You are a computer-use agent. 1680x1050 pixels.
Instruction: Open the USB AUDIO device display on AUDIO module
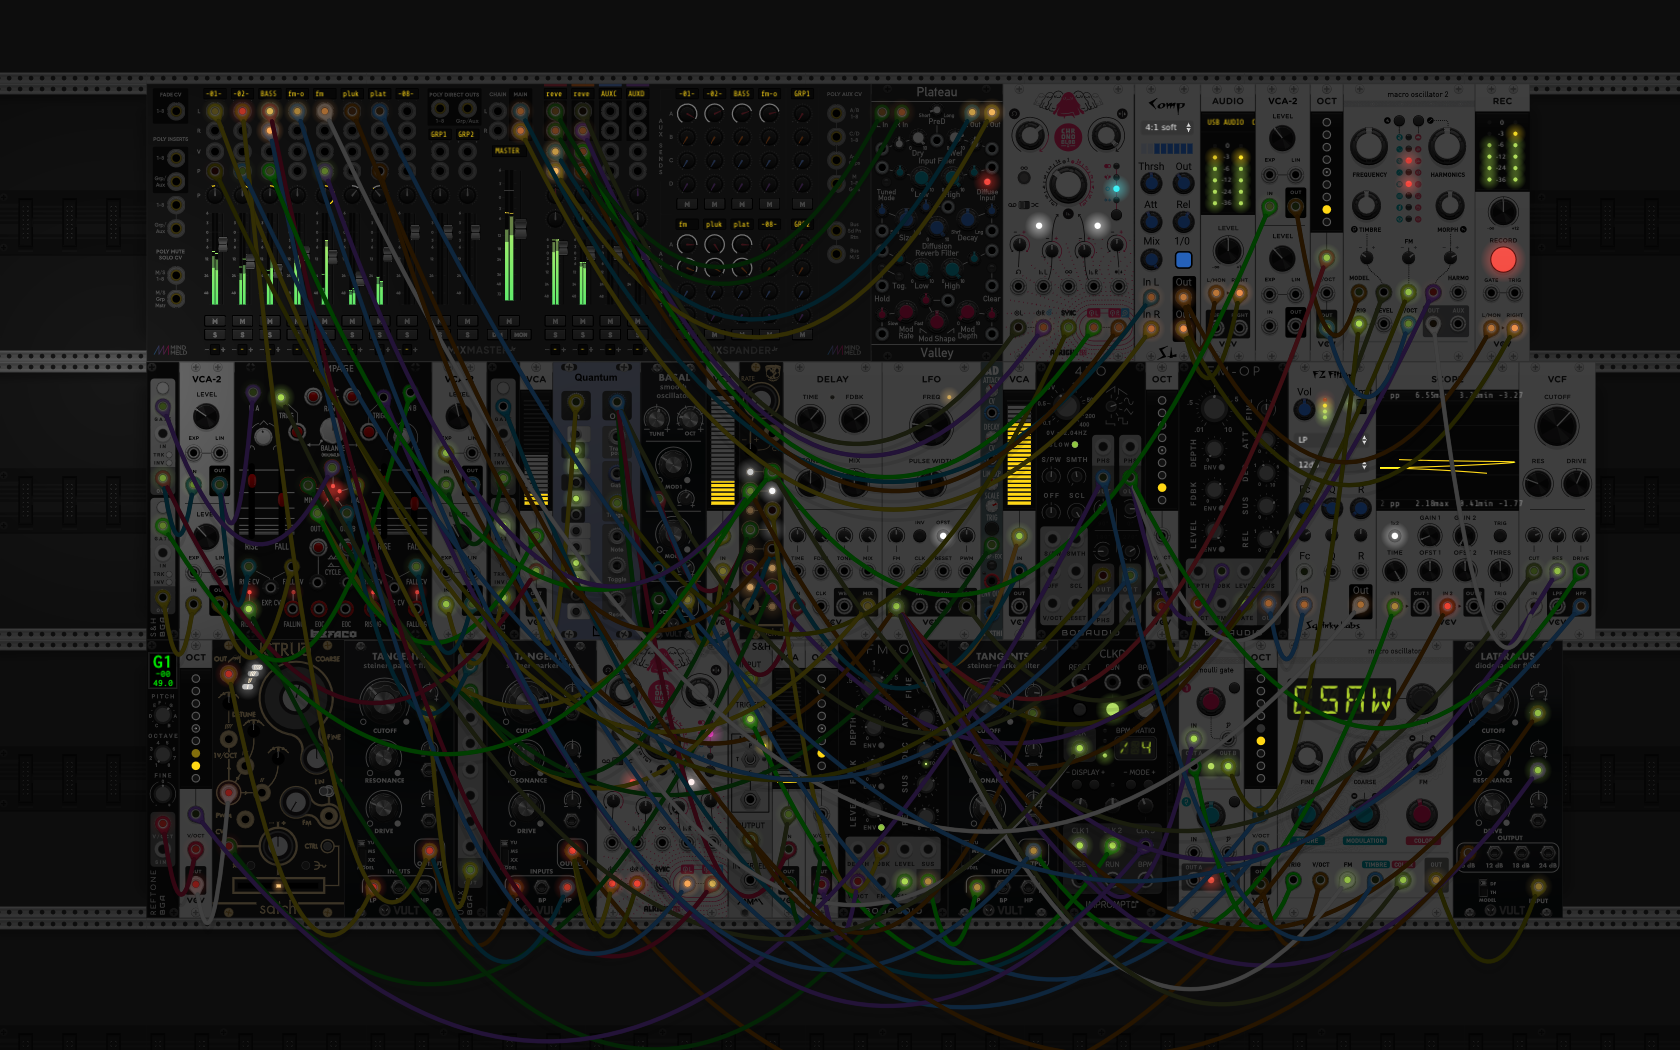click(x=1228, y=122)
